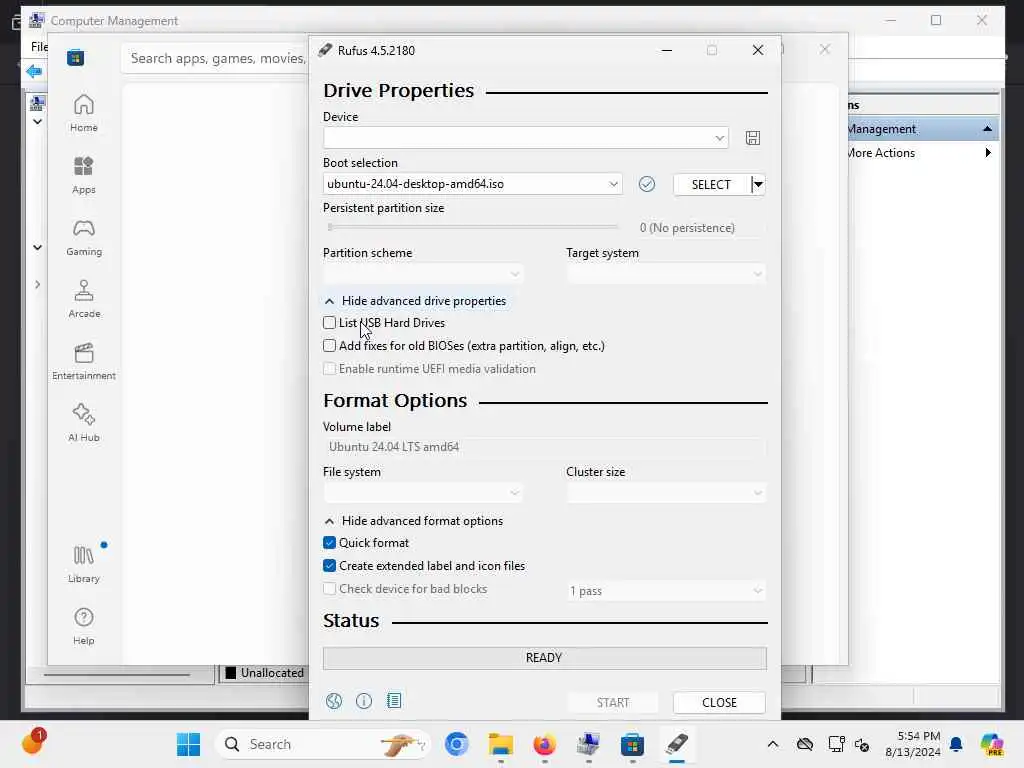This screenshot has height=768, width=1024.
Task: Open Firefox from taskbar
Action: click(x=545, y=744)
